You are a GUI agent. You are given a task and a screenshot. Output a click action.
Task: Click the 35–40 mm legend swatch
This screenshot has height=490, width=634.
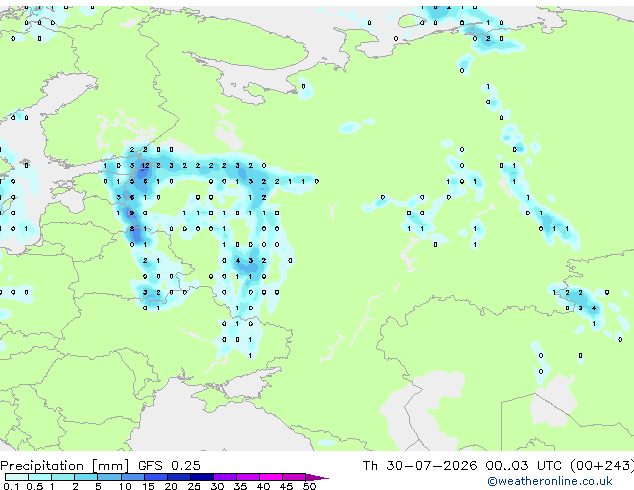[247, 477]
